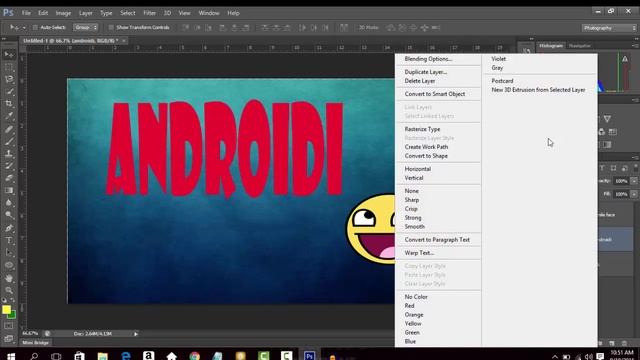640x360 pixels.
Task: Select the Eraser tool
Action: 9,178
